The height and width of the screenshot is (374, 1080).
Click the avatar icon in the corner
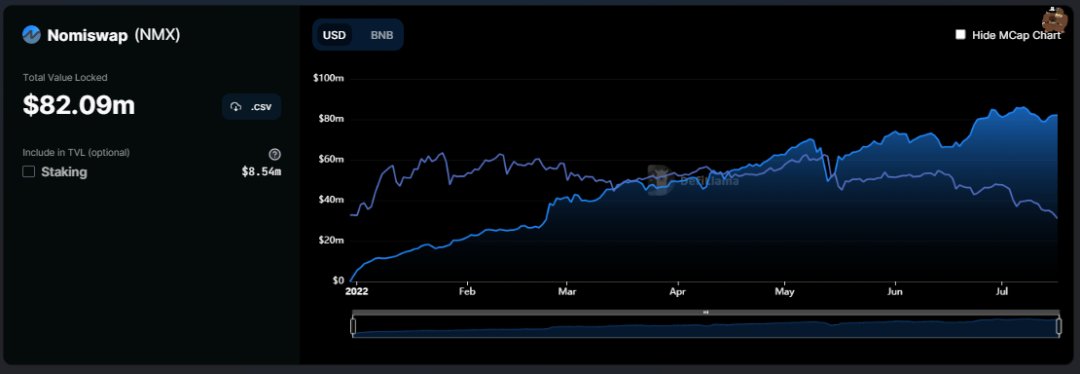pyautogui.click(x=1055, y=20)
